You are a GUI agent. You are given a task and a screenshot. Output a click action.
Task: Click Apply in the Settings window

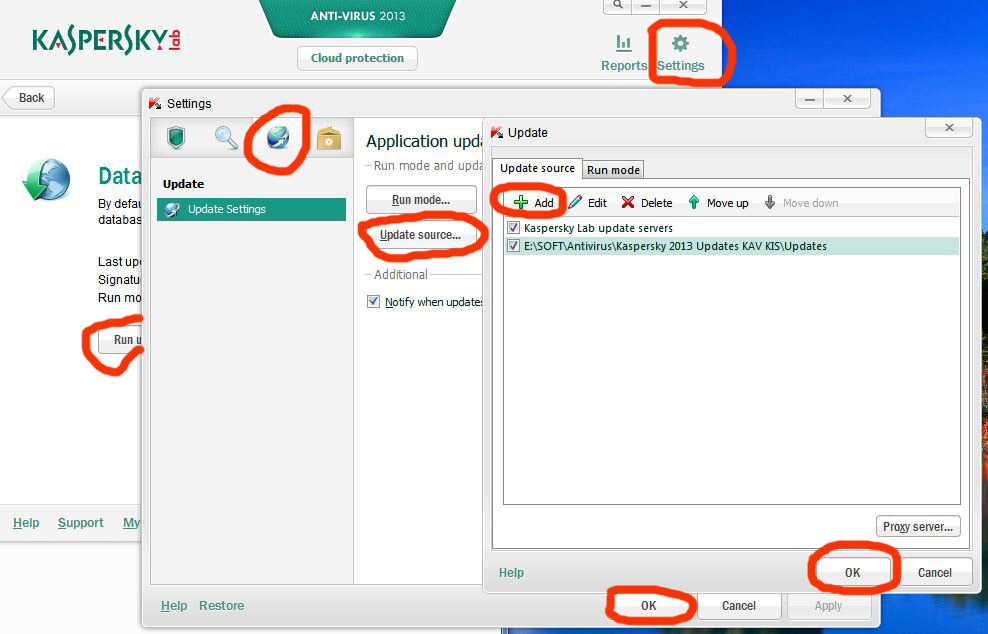(x=828, y=606)
